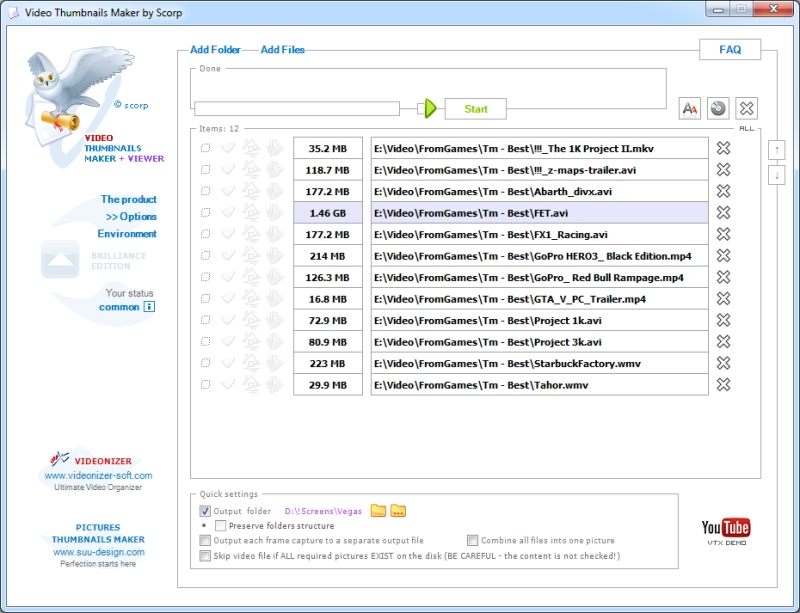
Task: Move selected item down with arrow button
Action: [777, 176]
